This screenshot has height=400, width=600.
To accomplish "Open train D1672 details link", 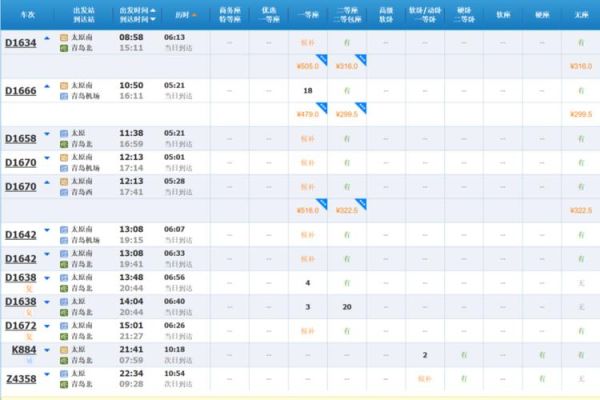I will 21,326.
